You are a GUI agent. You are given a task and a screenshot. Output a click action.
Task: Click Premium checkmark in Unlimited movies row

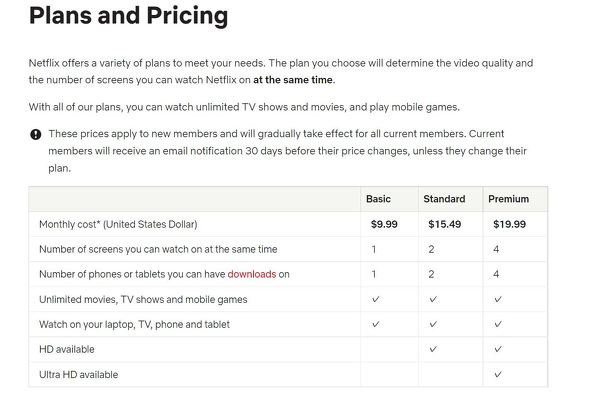[x=498, y=299]
